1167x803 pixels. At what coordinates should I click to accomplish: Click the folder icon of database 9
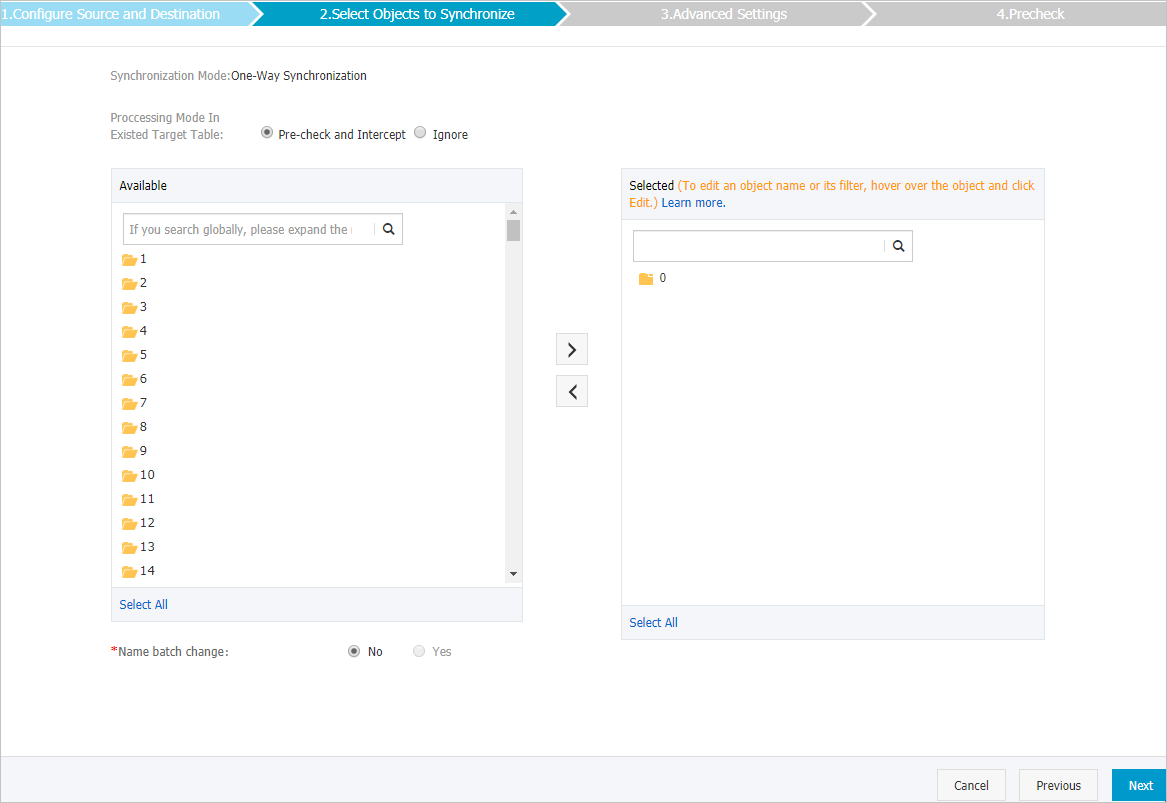pyautogui.click(x=130, y=452)
